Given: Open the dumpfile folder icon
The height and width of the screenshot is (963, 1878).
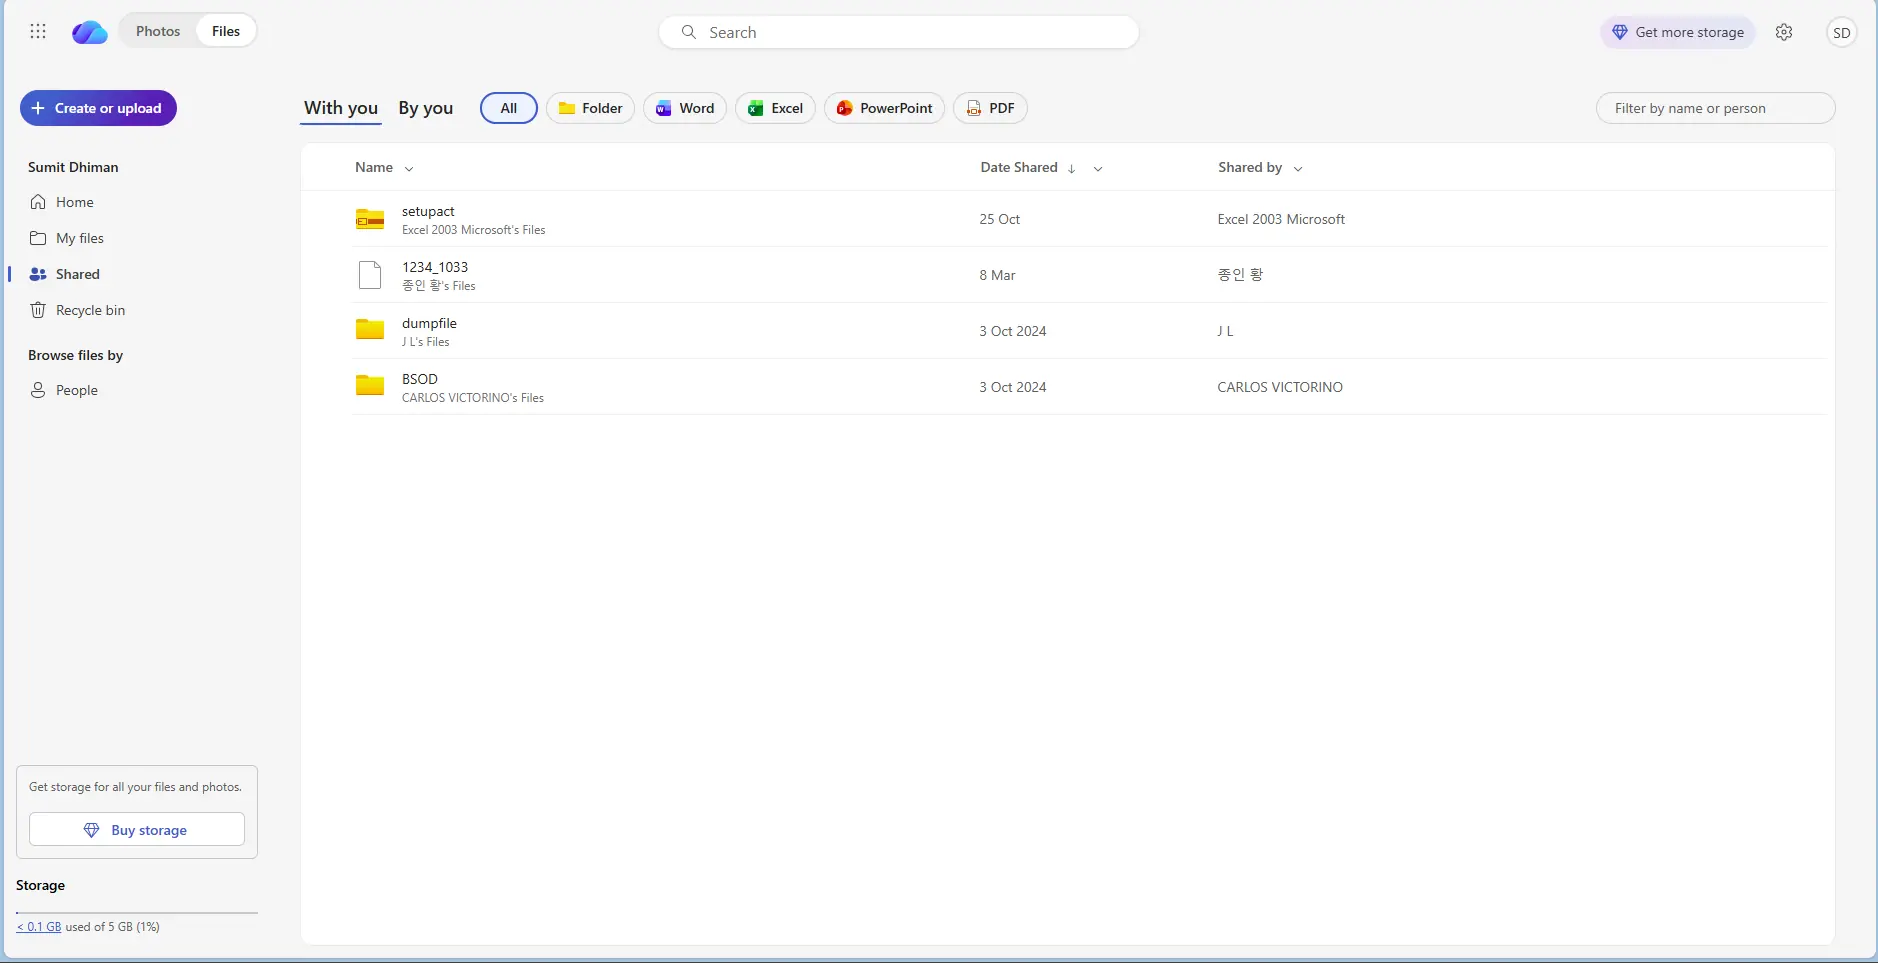Looking at the screenshot, I should coord(370,329).
